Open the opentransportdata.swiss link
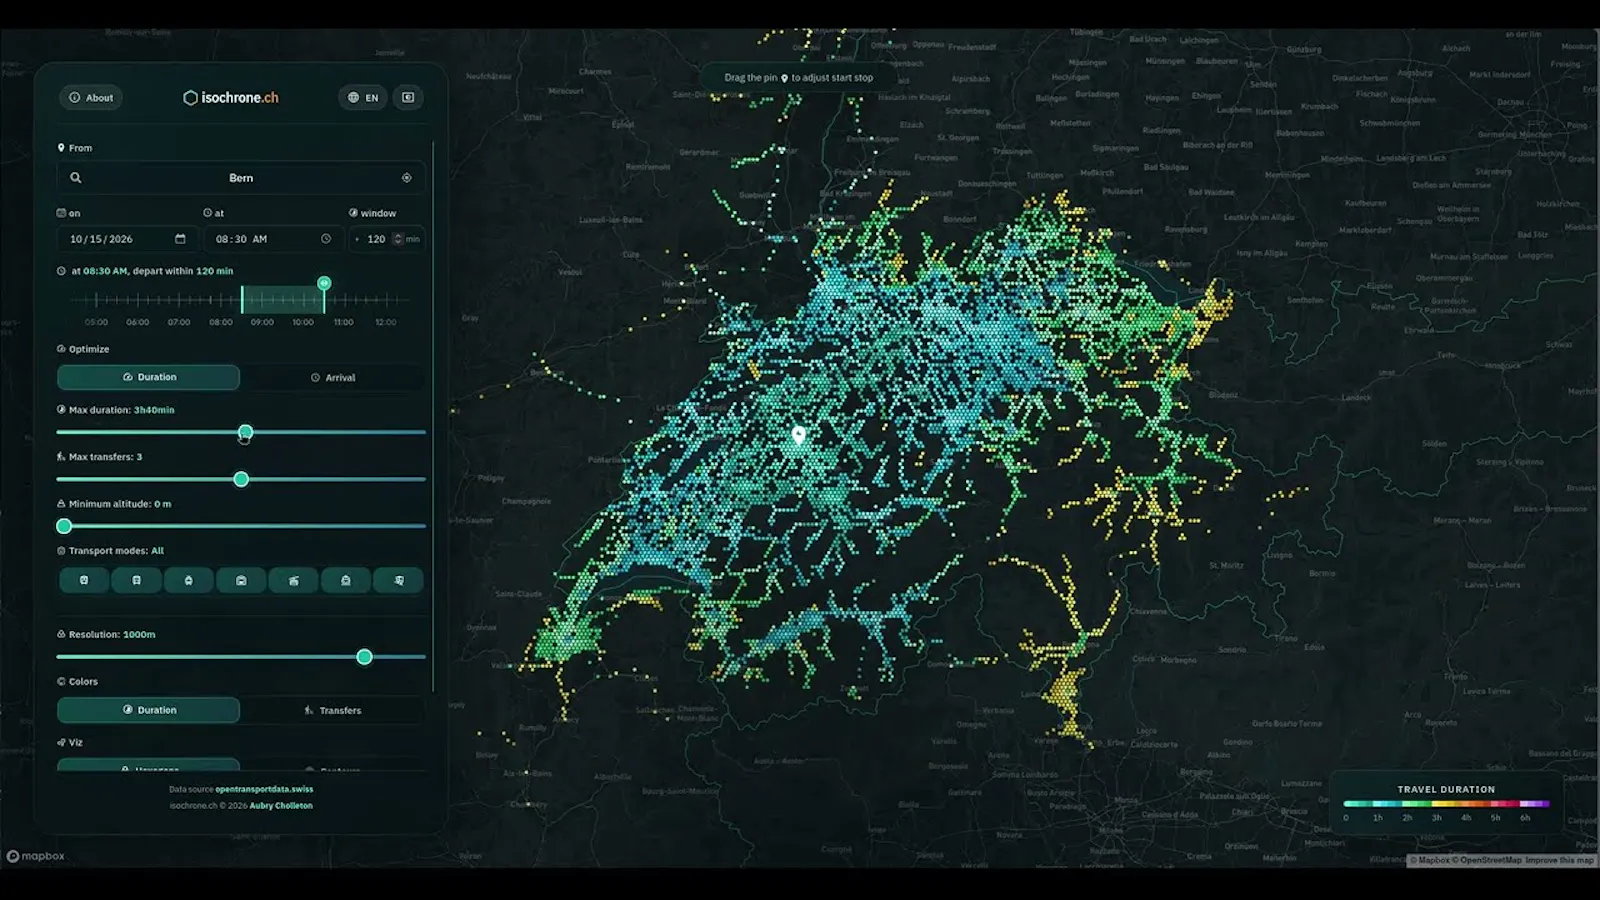Viewport: 1600px width, 900px height. tap(264, 789)
